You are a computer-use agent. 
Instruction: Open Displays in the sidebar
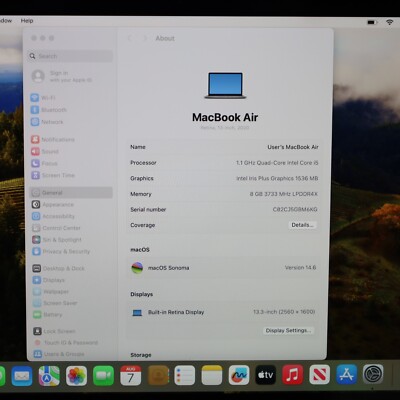click(49, 280)
